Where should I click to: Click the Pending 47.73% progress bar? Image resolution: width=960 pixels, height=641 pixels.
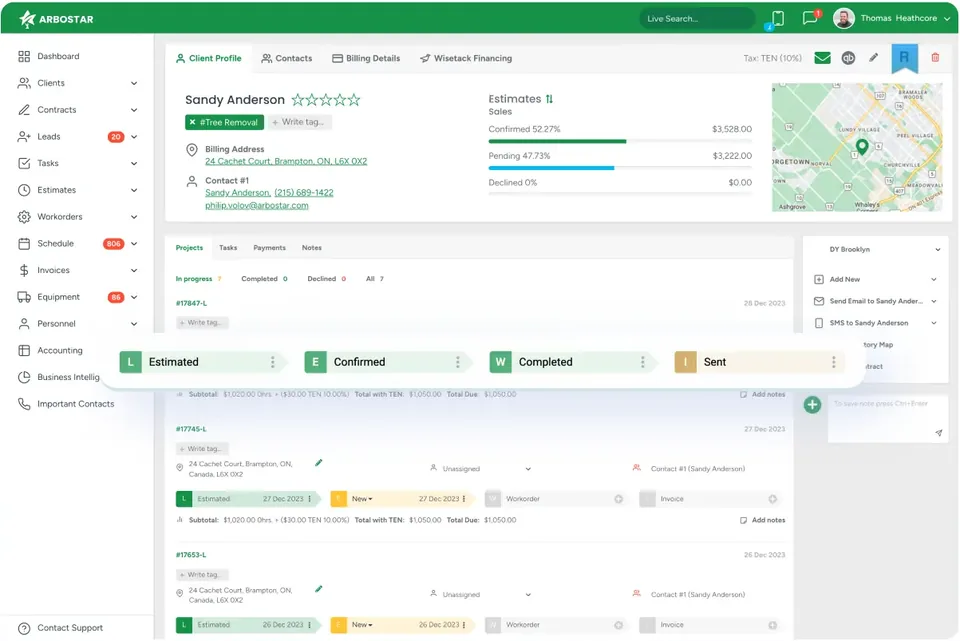(x=620, y=168)
